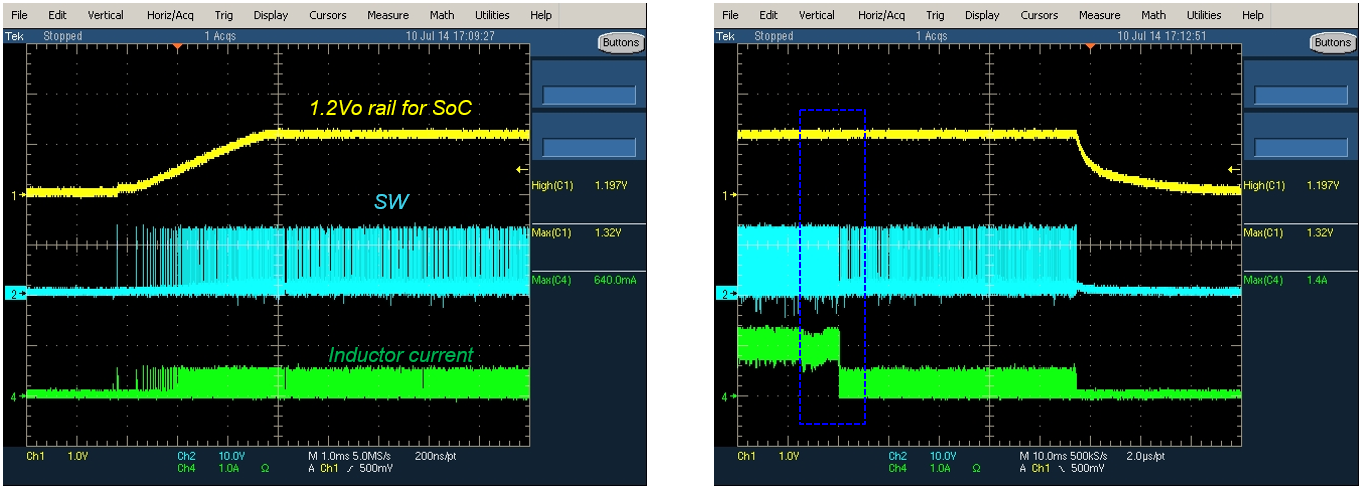Open Utilities menu in left oscilloscope window
The image size is (1365, 489).
tap(493, 15)
